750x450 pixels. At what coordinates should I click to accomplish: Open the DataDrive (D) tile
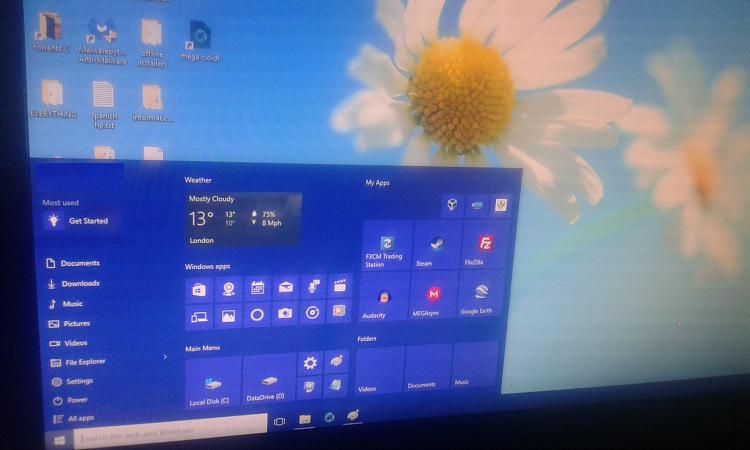tap(269, 379)
